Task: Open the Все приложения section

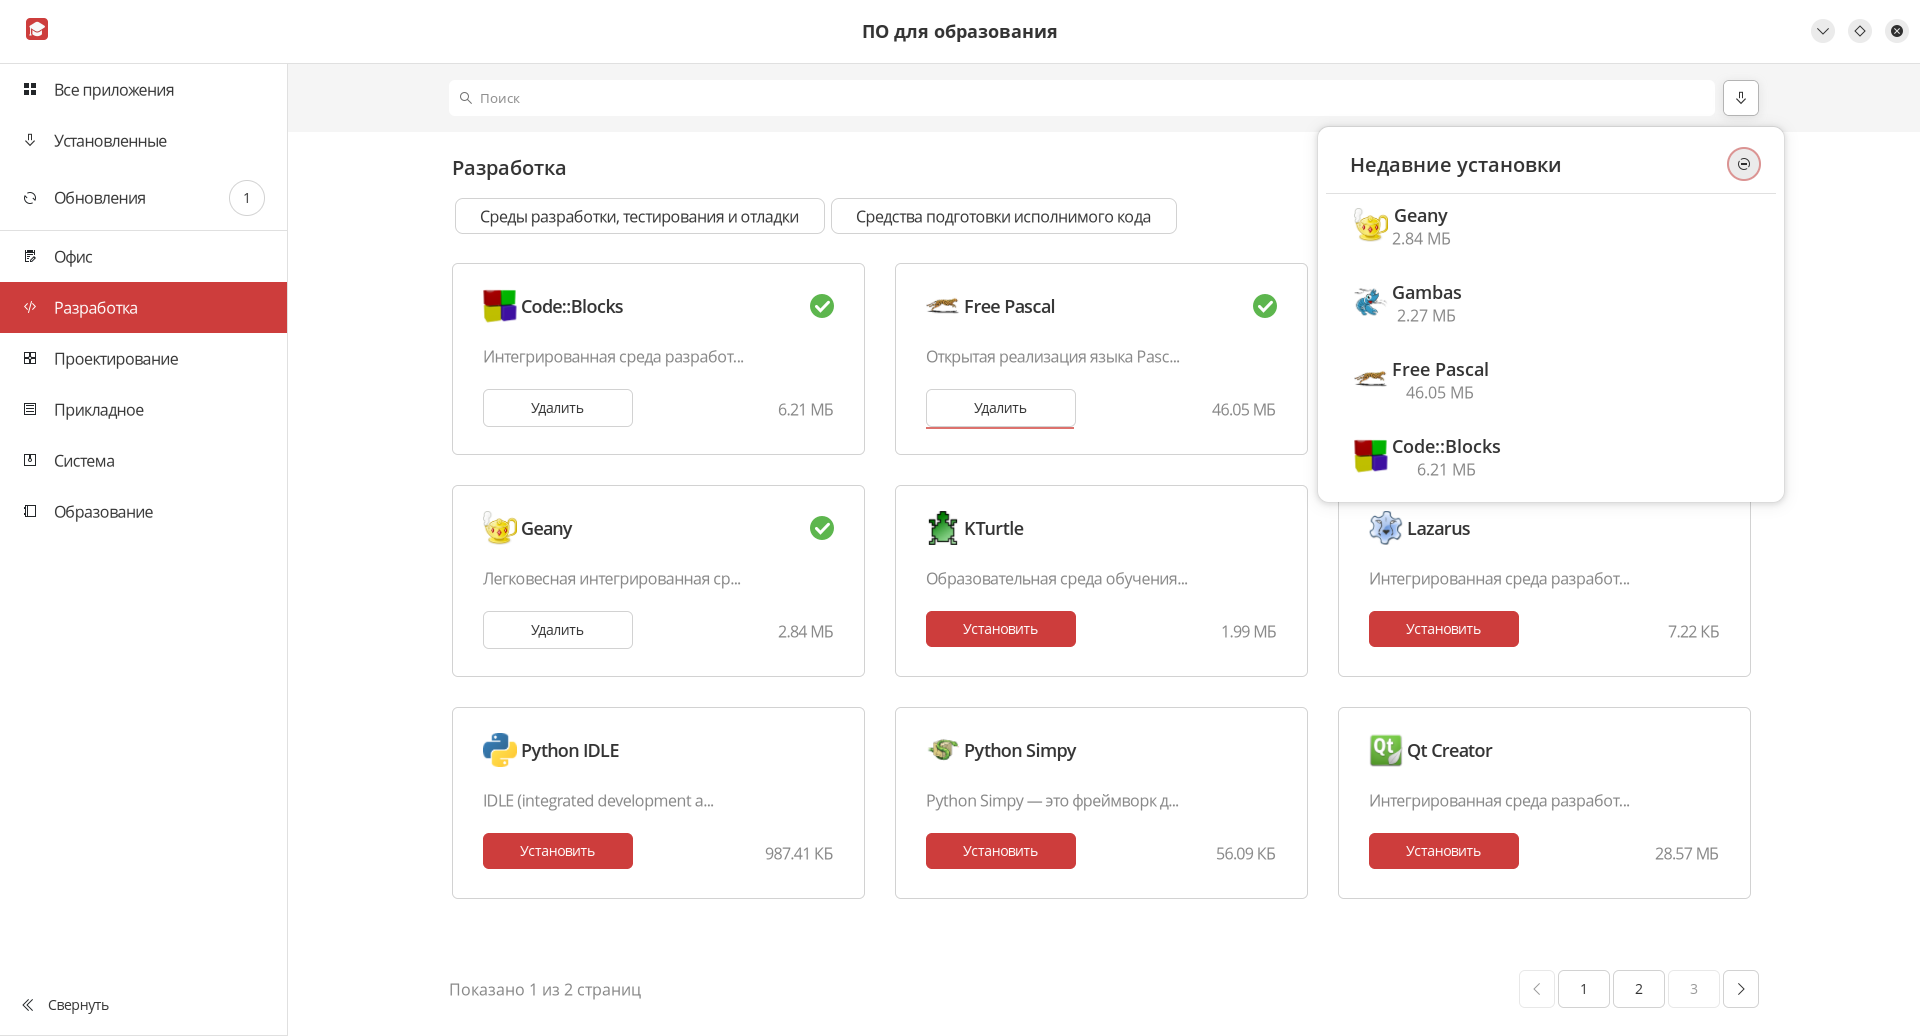Action: coord(143,90)
